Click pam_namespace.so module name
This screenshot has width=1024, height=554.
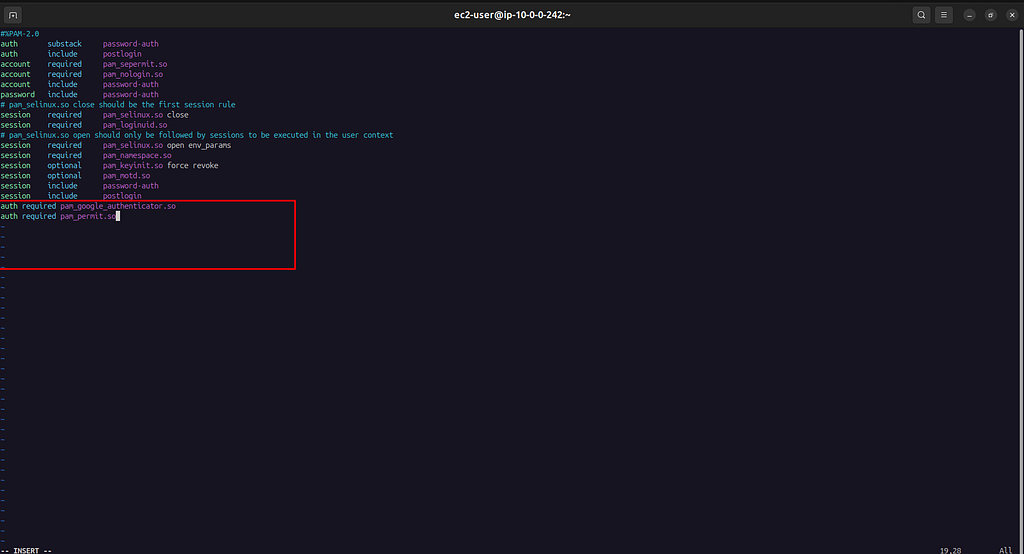tap(137, 155)
